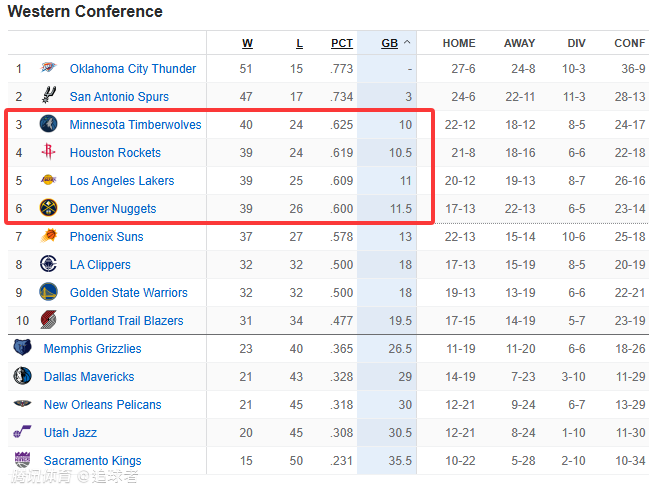
Task: Click the Denver Nuggets logo icon
Action: pyautogui.click(x=48, y=209)
